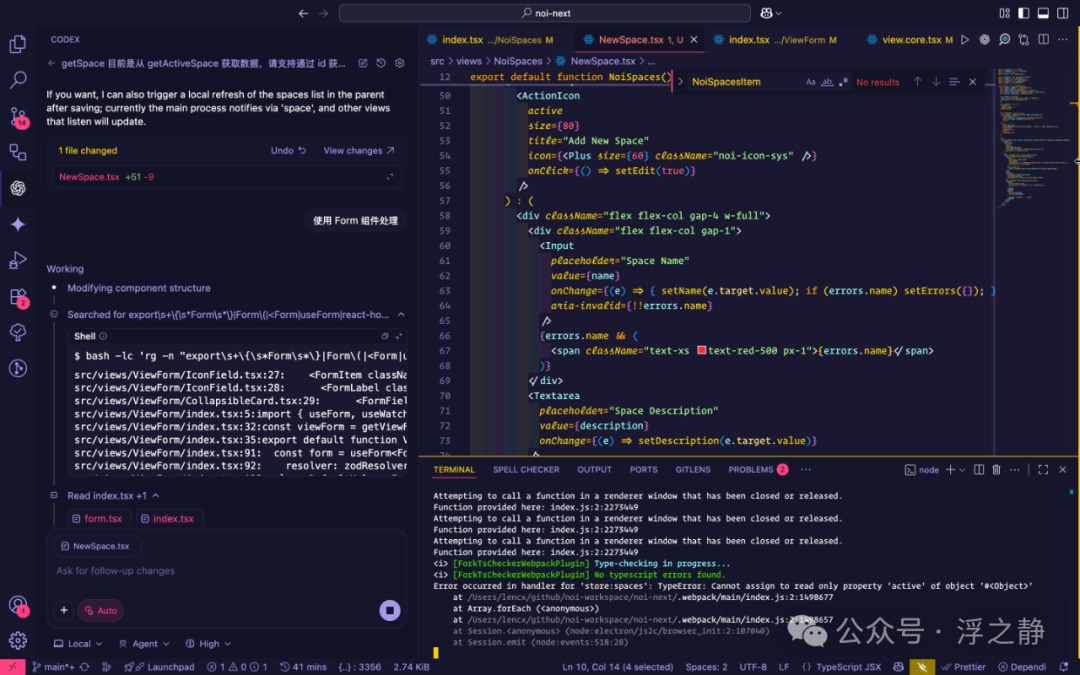Viewport: 1080px width, 675px height.
Task: Switch to the view.core.tsx editor tab
Action: point(911,40)
